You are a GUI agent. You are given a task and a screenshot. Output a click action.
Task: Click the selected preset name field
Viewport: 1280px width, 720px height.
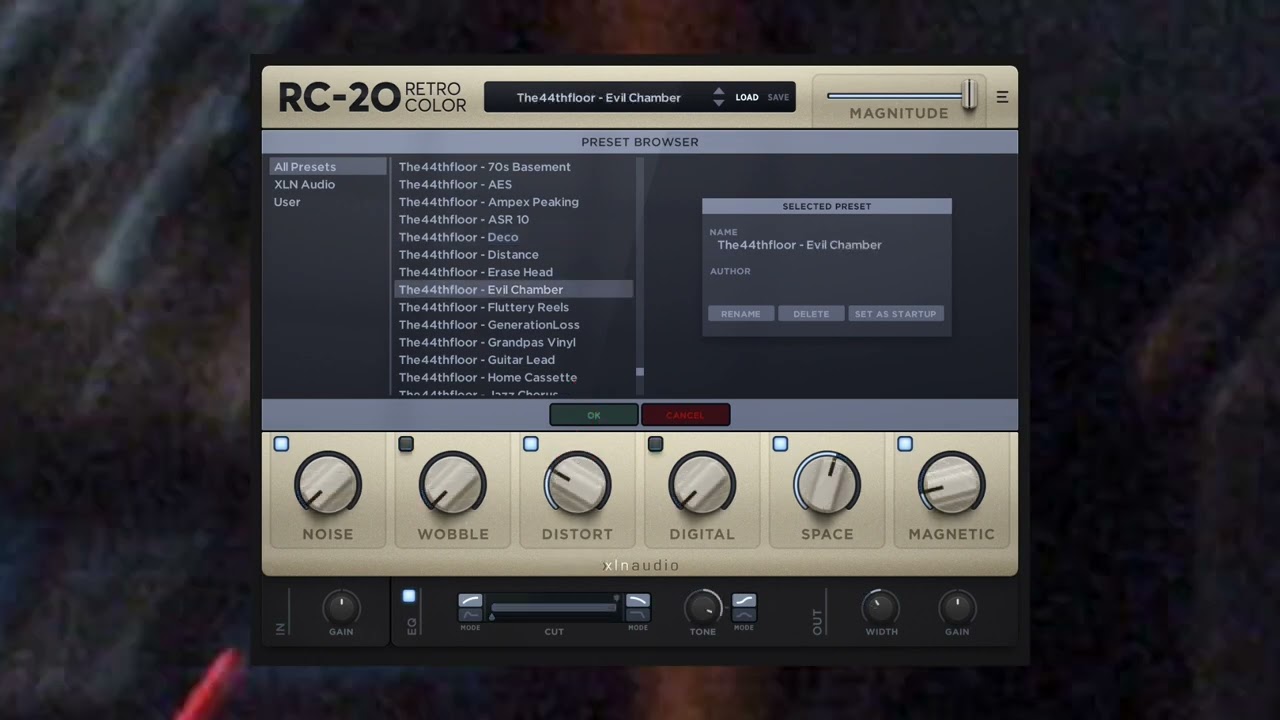(799, 245)
